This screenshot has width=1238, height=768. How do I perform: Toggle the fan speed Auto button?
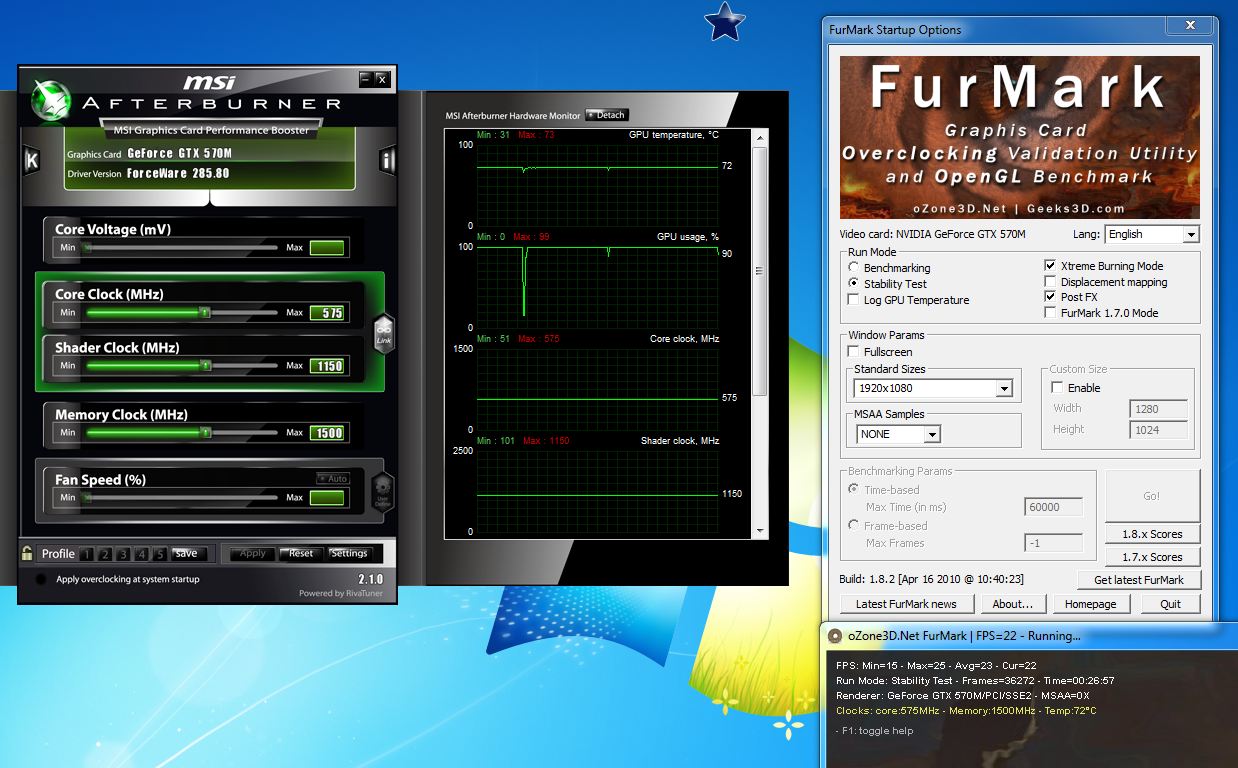tap(333, 478)
